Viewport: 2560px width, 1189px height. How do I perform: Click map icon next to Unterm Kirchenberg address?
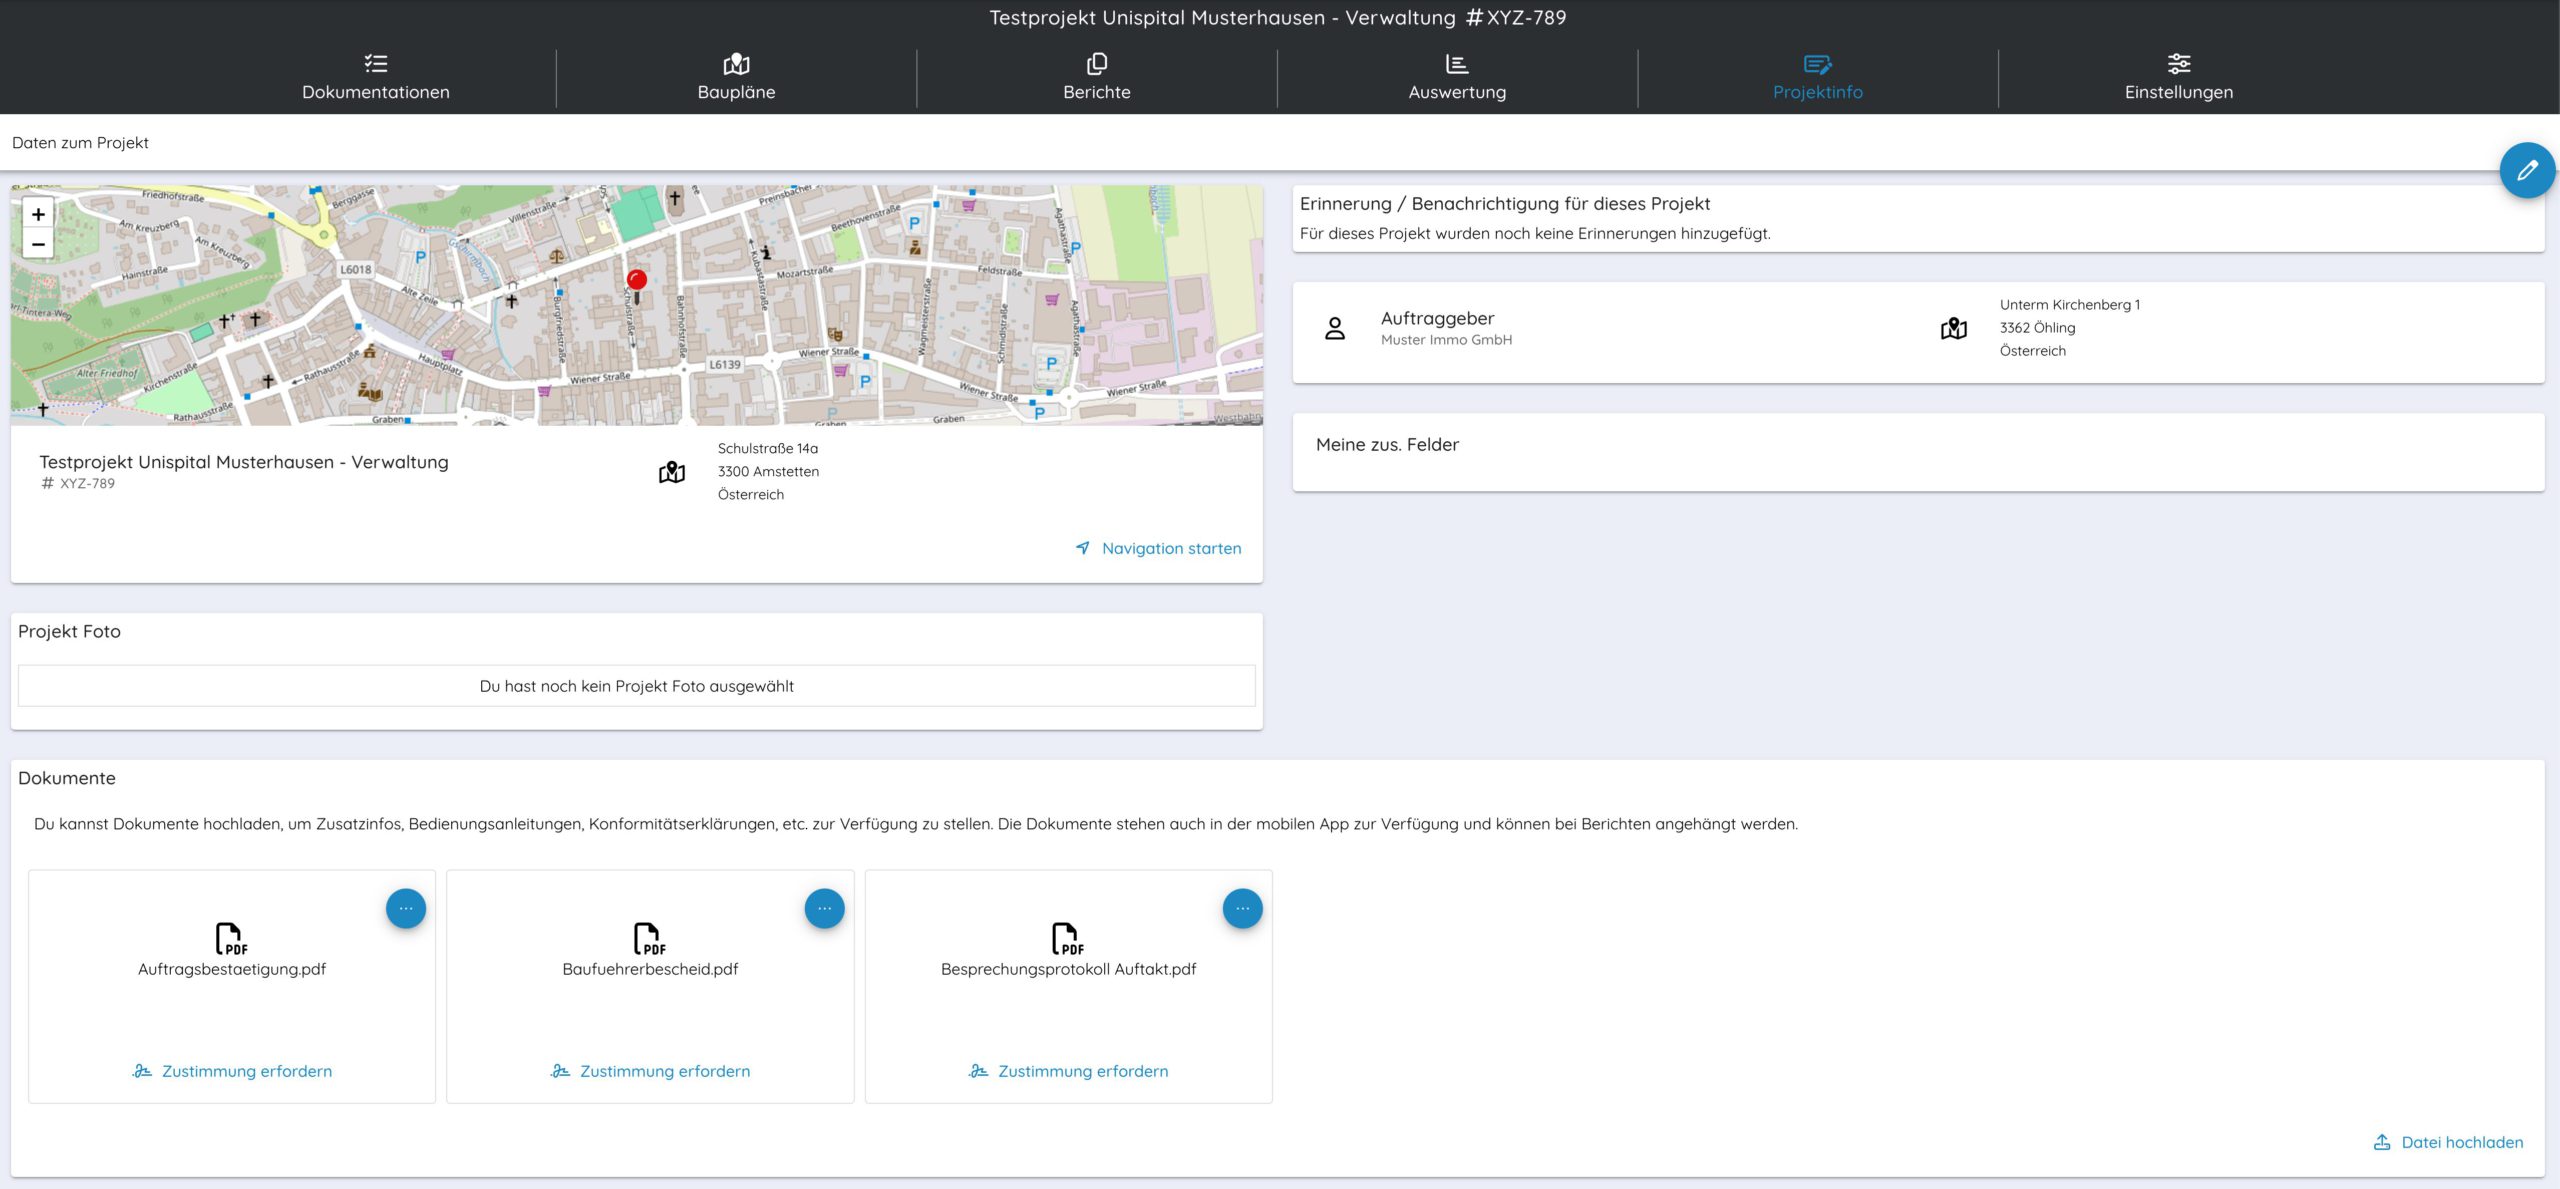1953,328
